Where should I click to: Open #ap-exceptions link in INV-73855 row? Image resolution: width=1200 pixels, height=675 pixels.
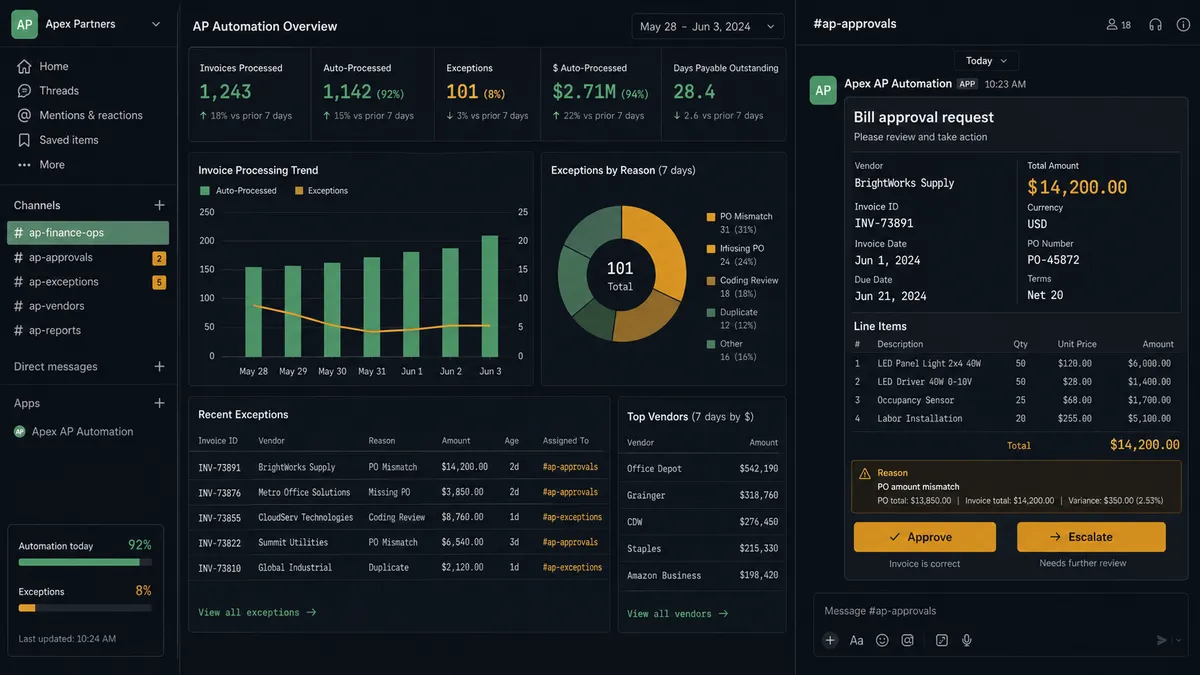click(x=572, y=517)
